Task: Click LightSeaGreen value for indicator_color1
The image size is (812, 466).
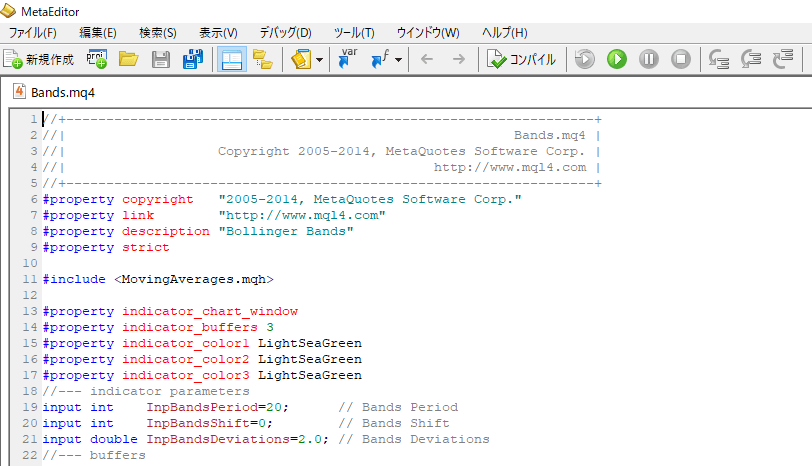Action: tap(310, 343)
